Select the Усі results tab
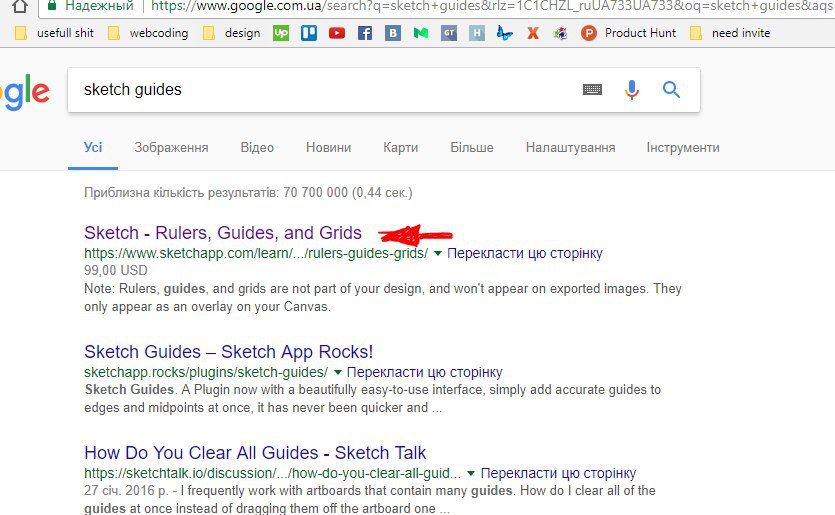This screenshot has height=515, width=835. coord(93,148)
